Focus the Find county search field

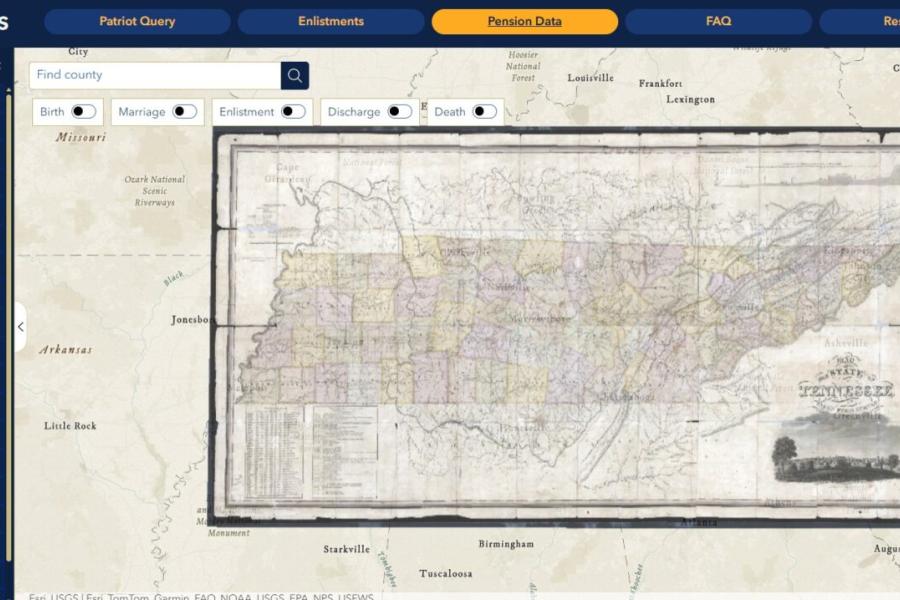155,75
